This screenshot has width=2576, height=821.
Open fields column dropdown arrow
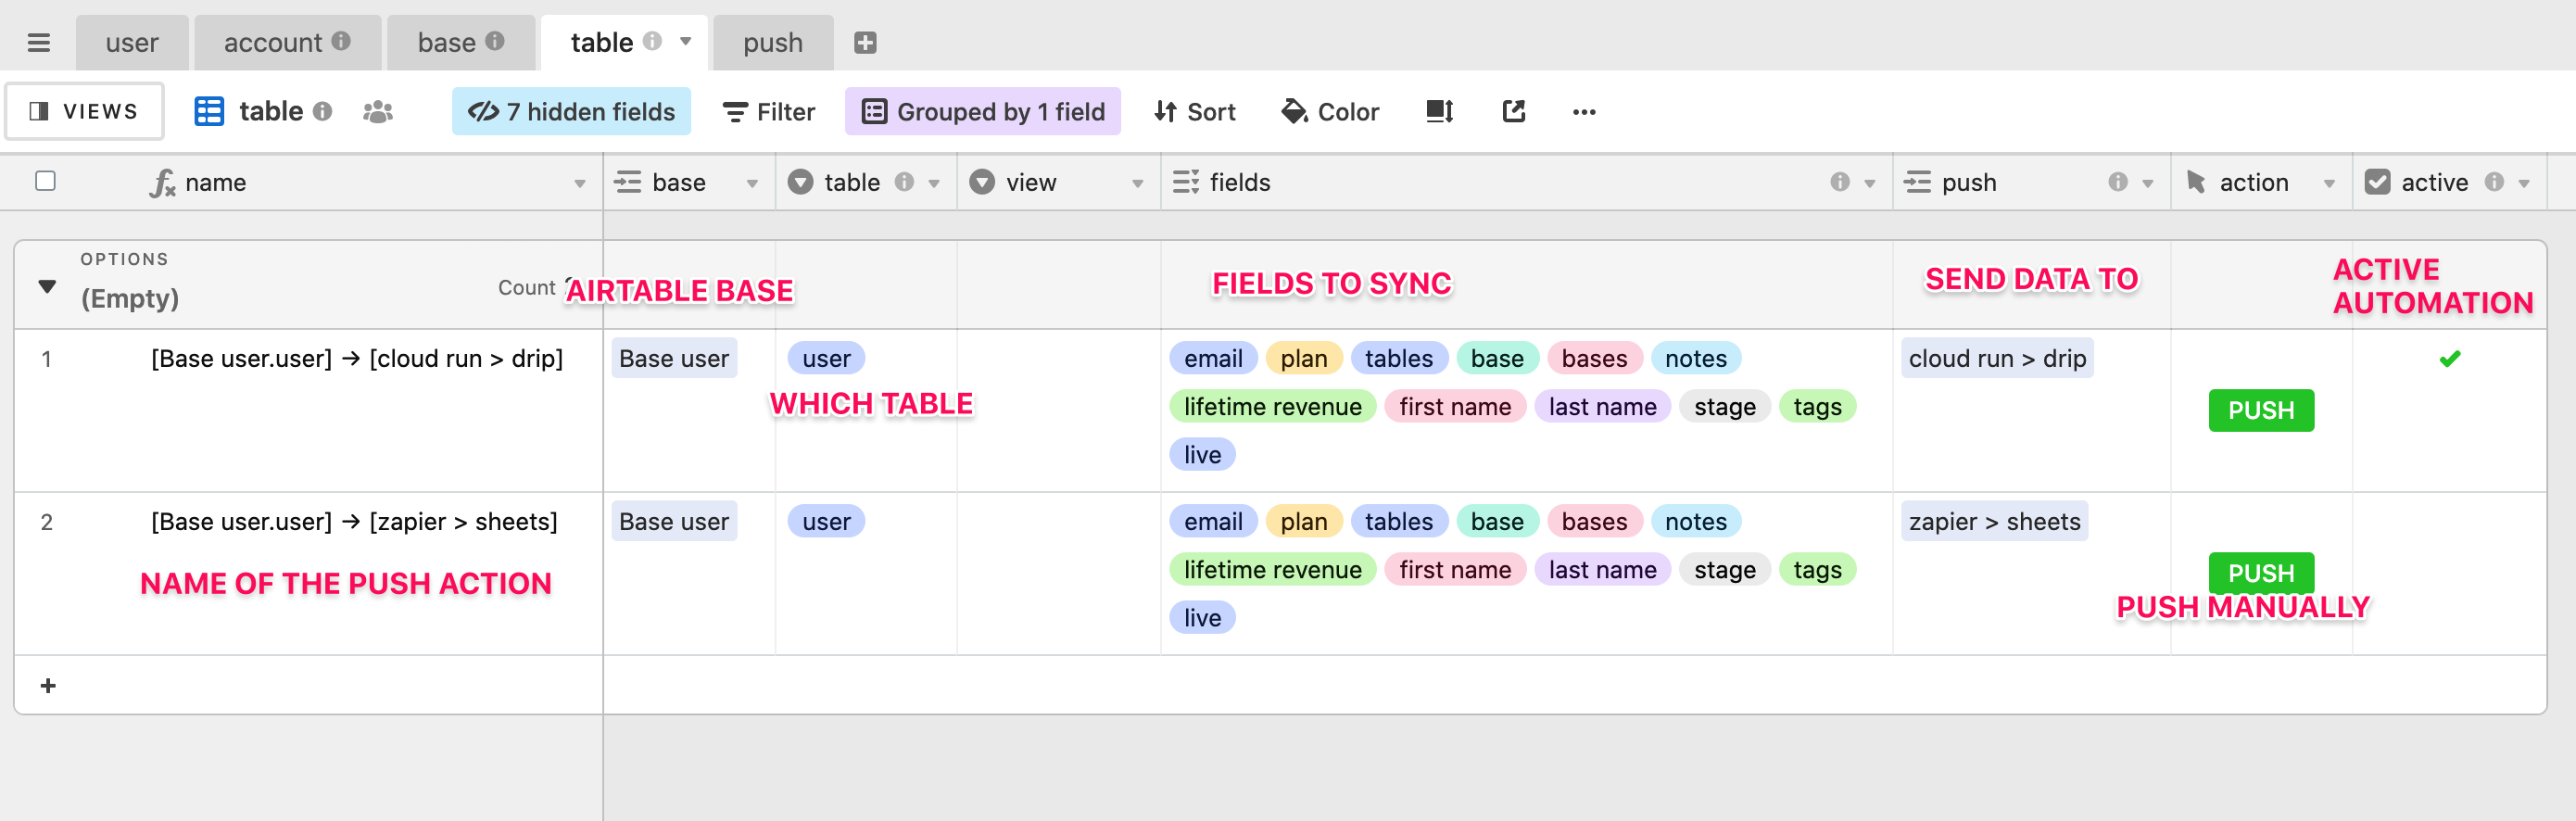pos(1869,183)
